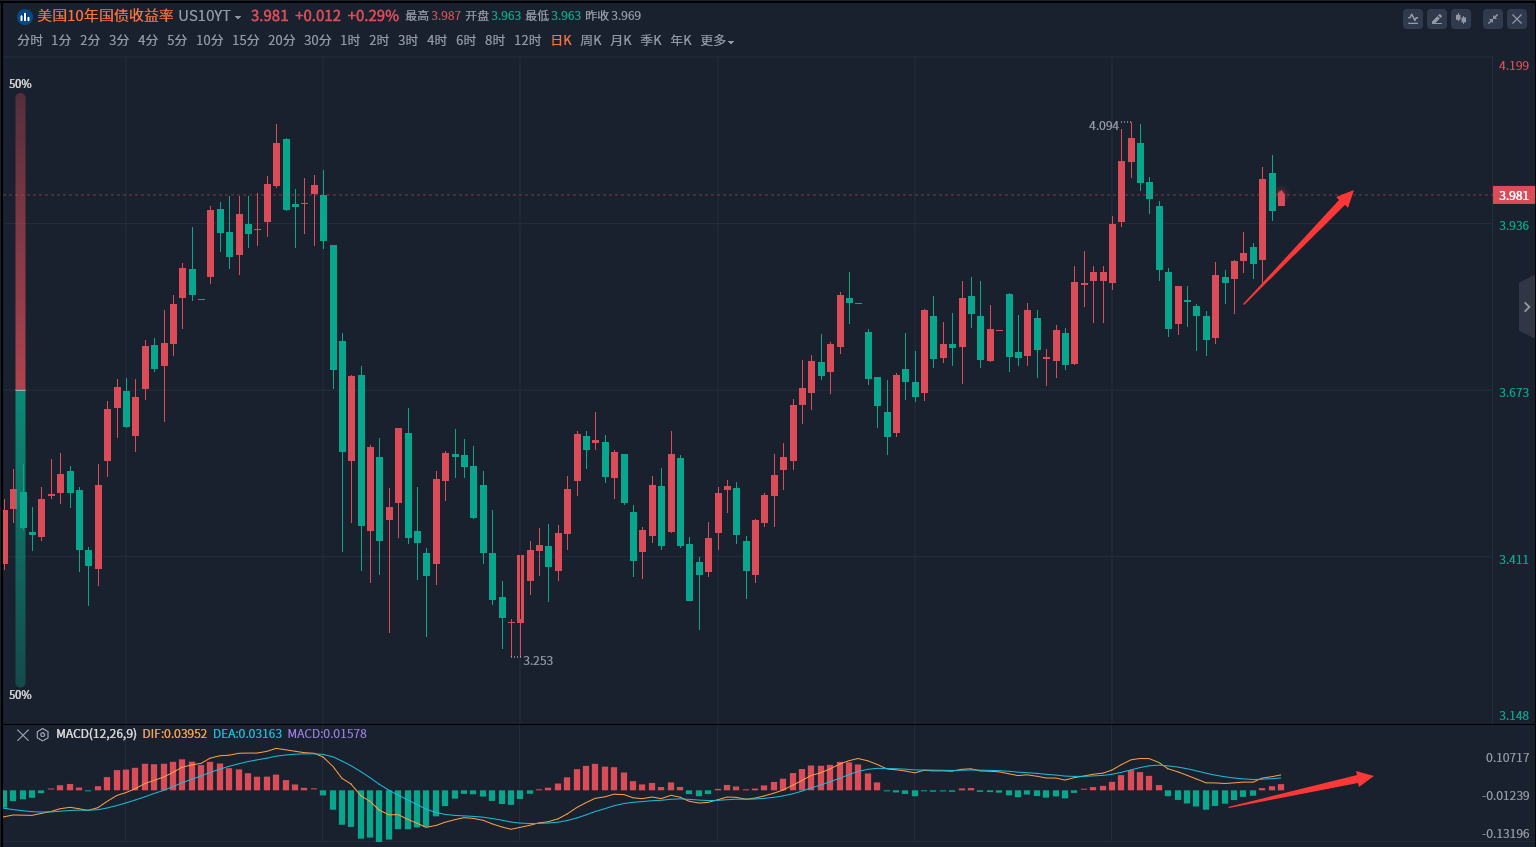Screen dimensions: 1536x847
Task: Open the drawing pencil tool
Action: (x=1437, y=18)
